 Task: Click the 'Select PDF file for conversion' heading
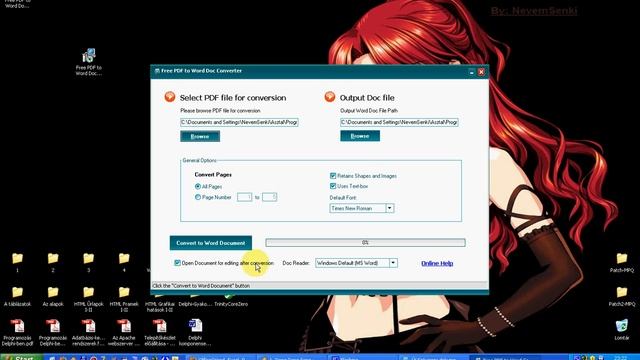point(233,98)
